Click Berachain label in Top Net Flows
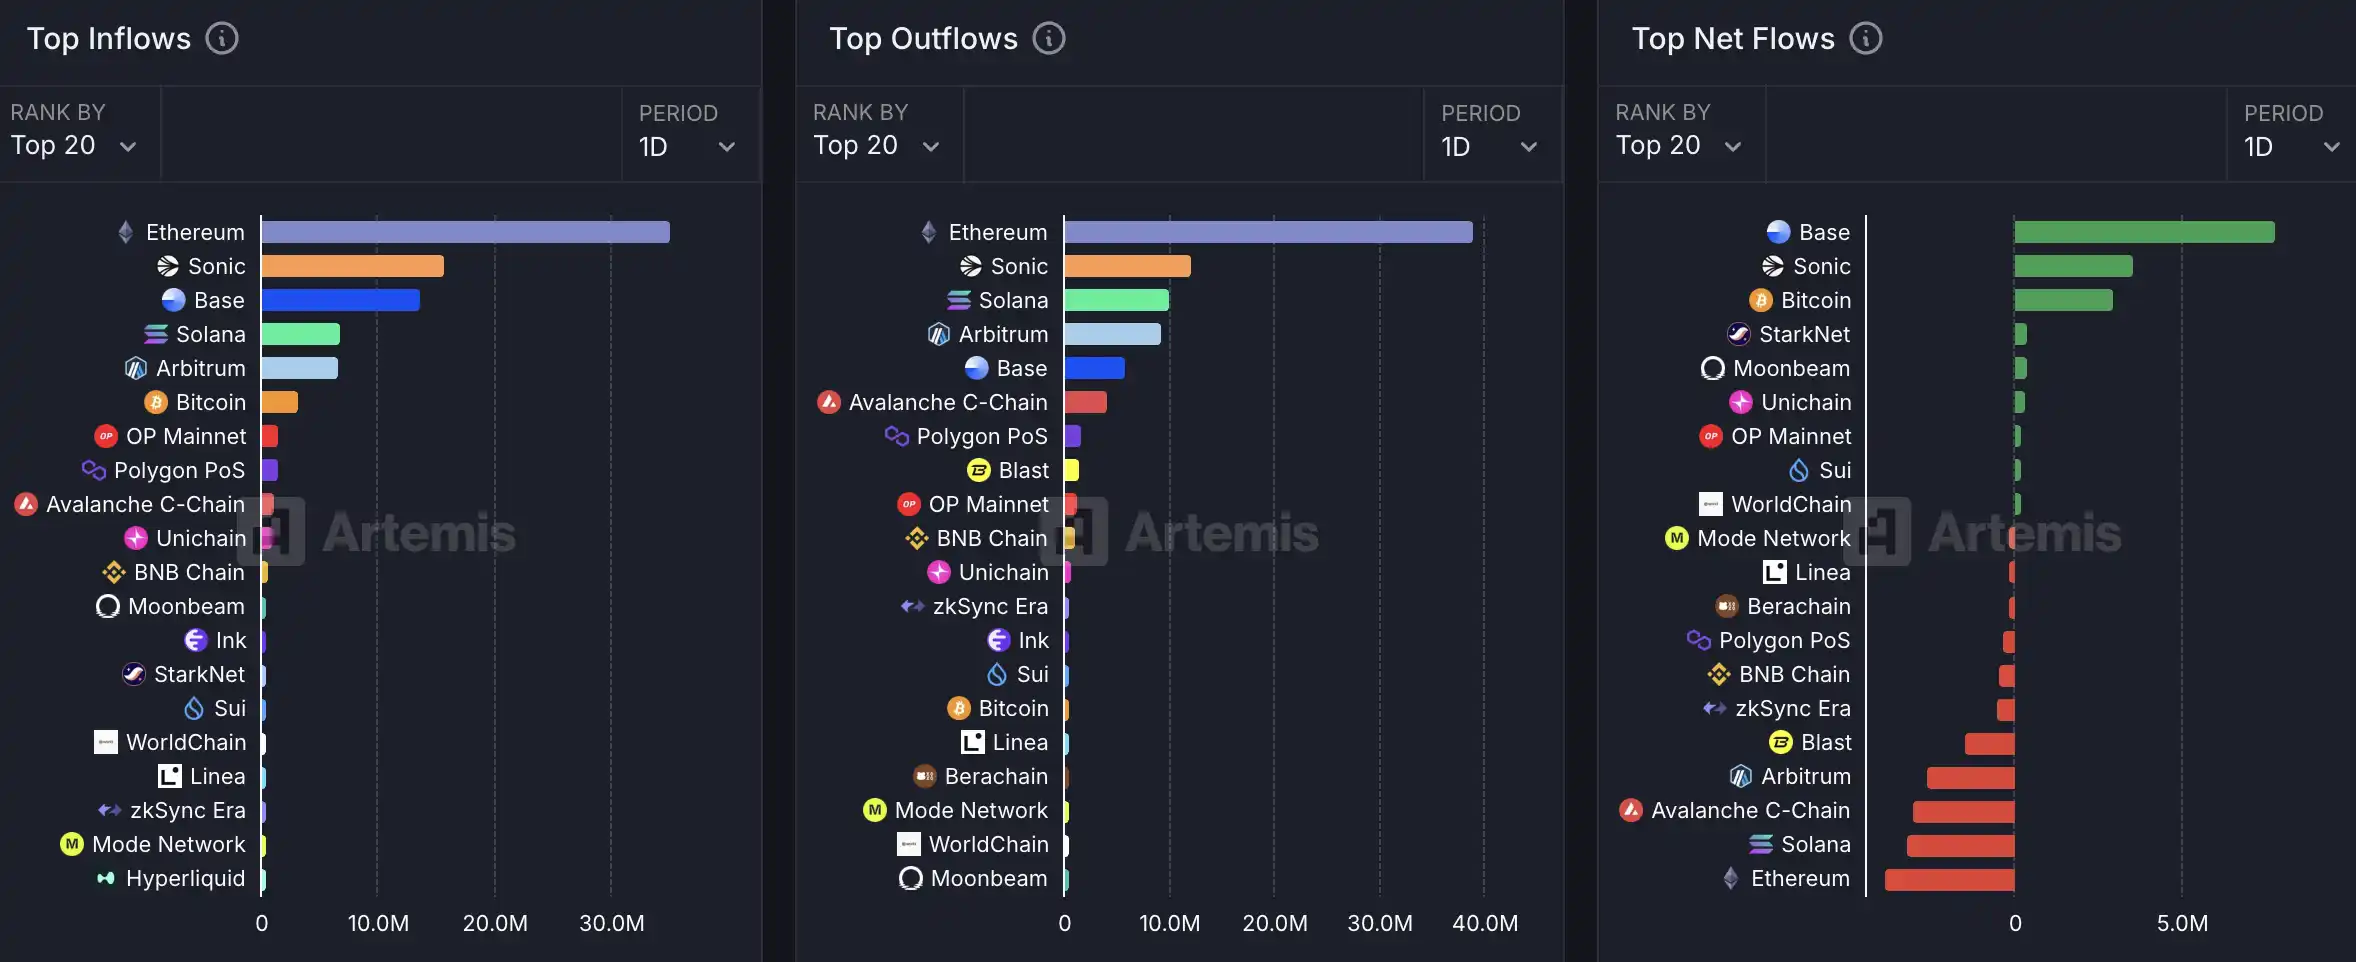This screenshot has width=2356, height=962. click(x=1799, y=606)
